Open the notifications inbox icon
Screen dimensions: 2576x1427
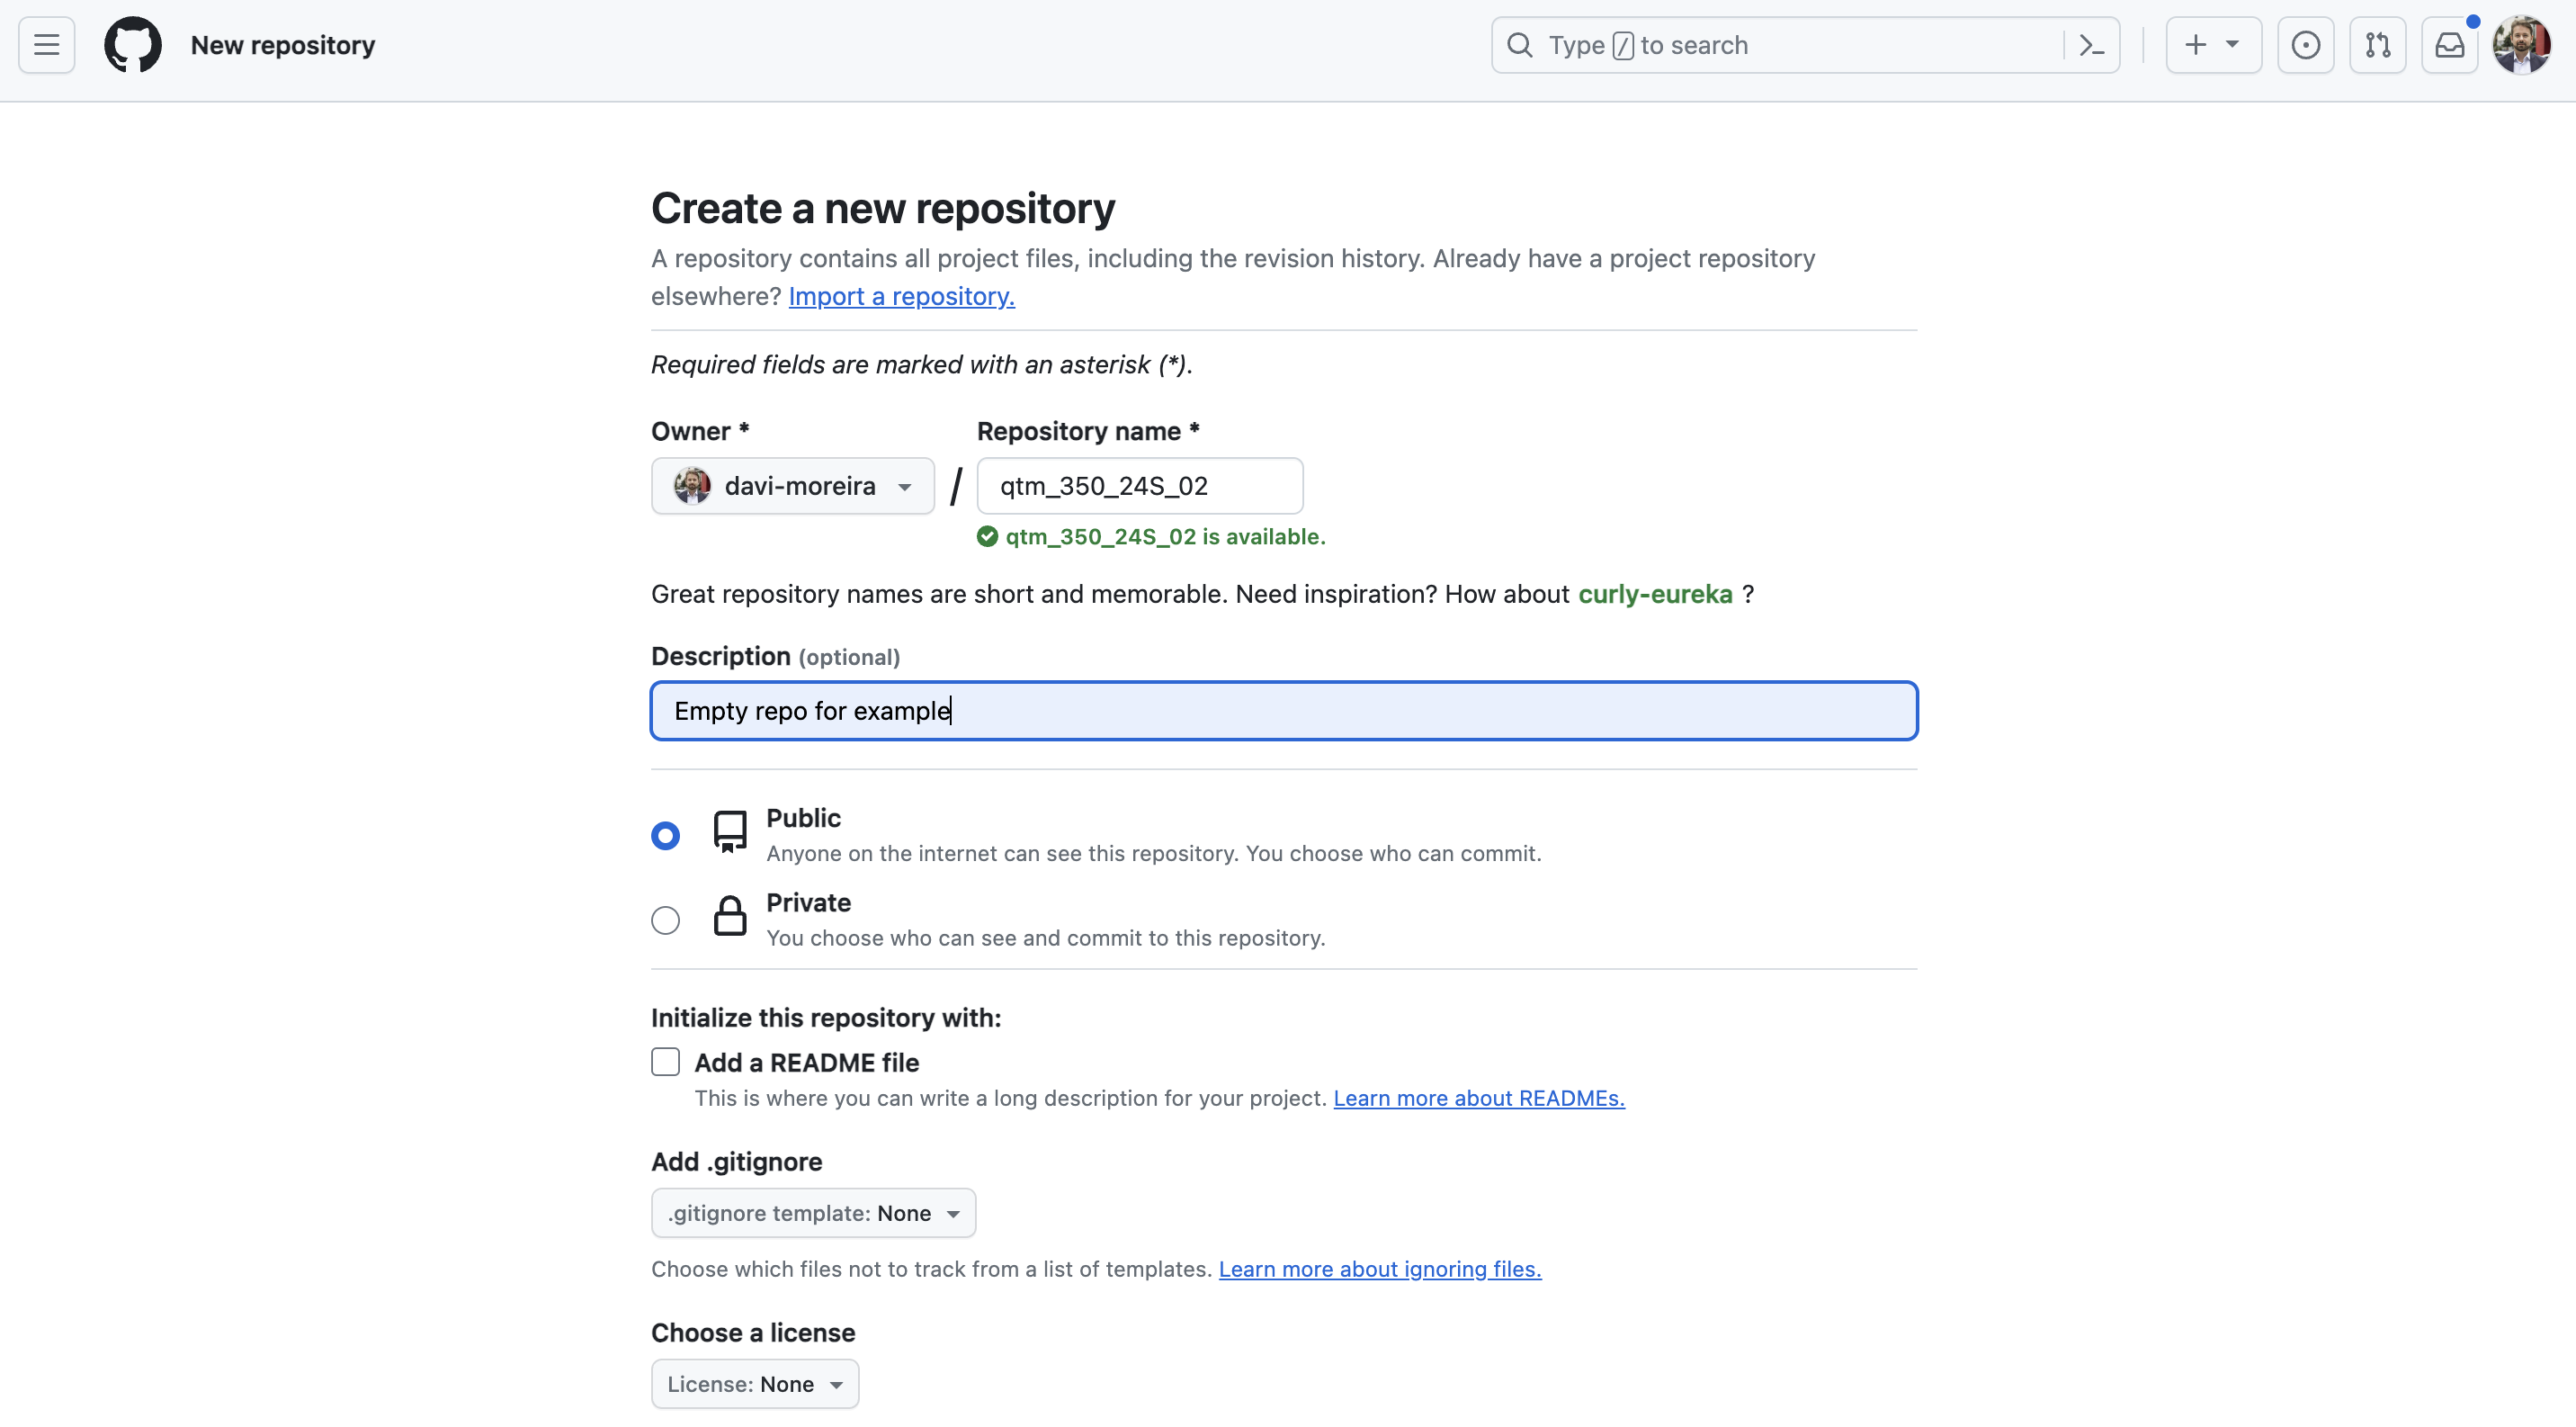[x=2449, y=45]
